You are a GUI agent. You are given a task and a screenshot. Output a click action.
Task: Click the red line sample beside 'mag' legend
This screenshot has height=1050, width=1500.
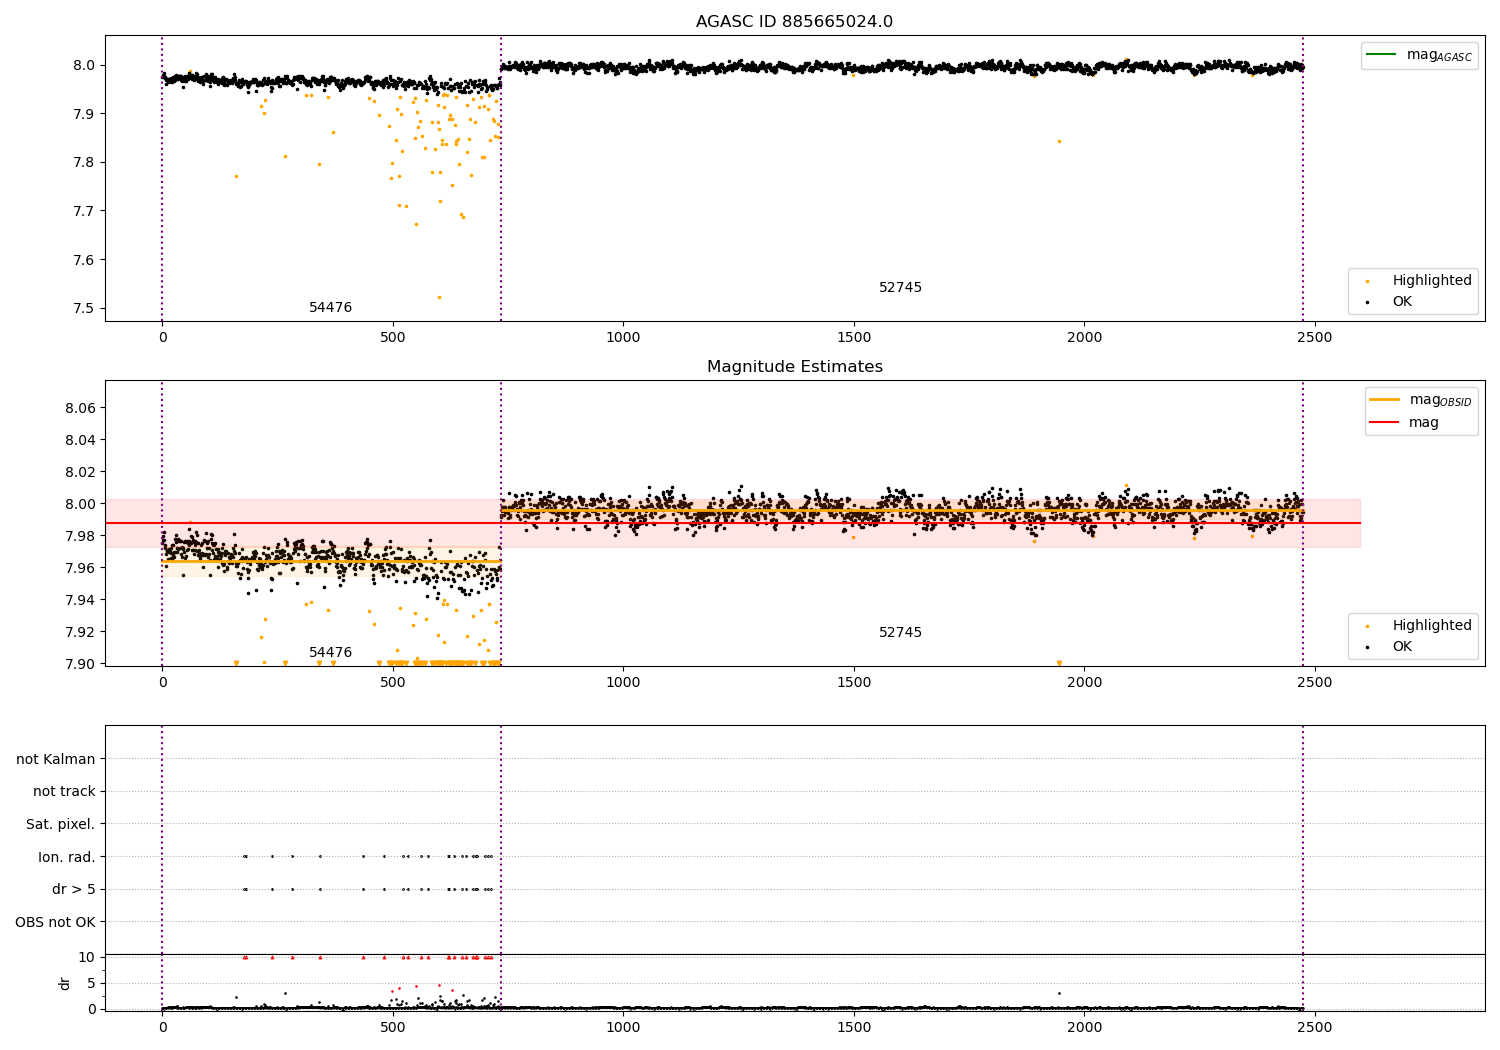(1385, 423)
